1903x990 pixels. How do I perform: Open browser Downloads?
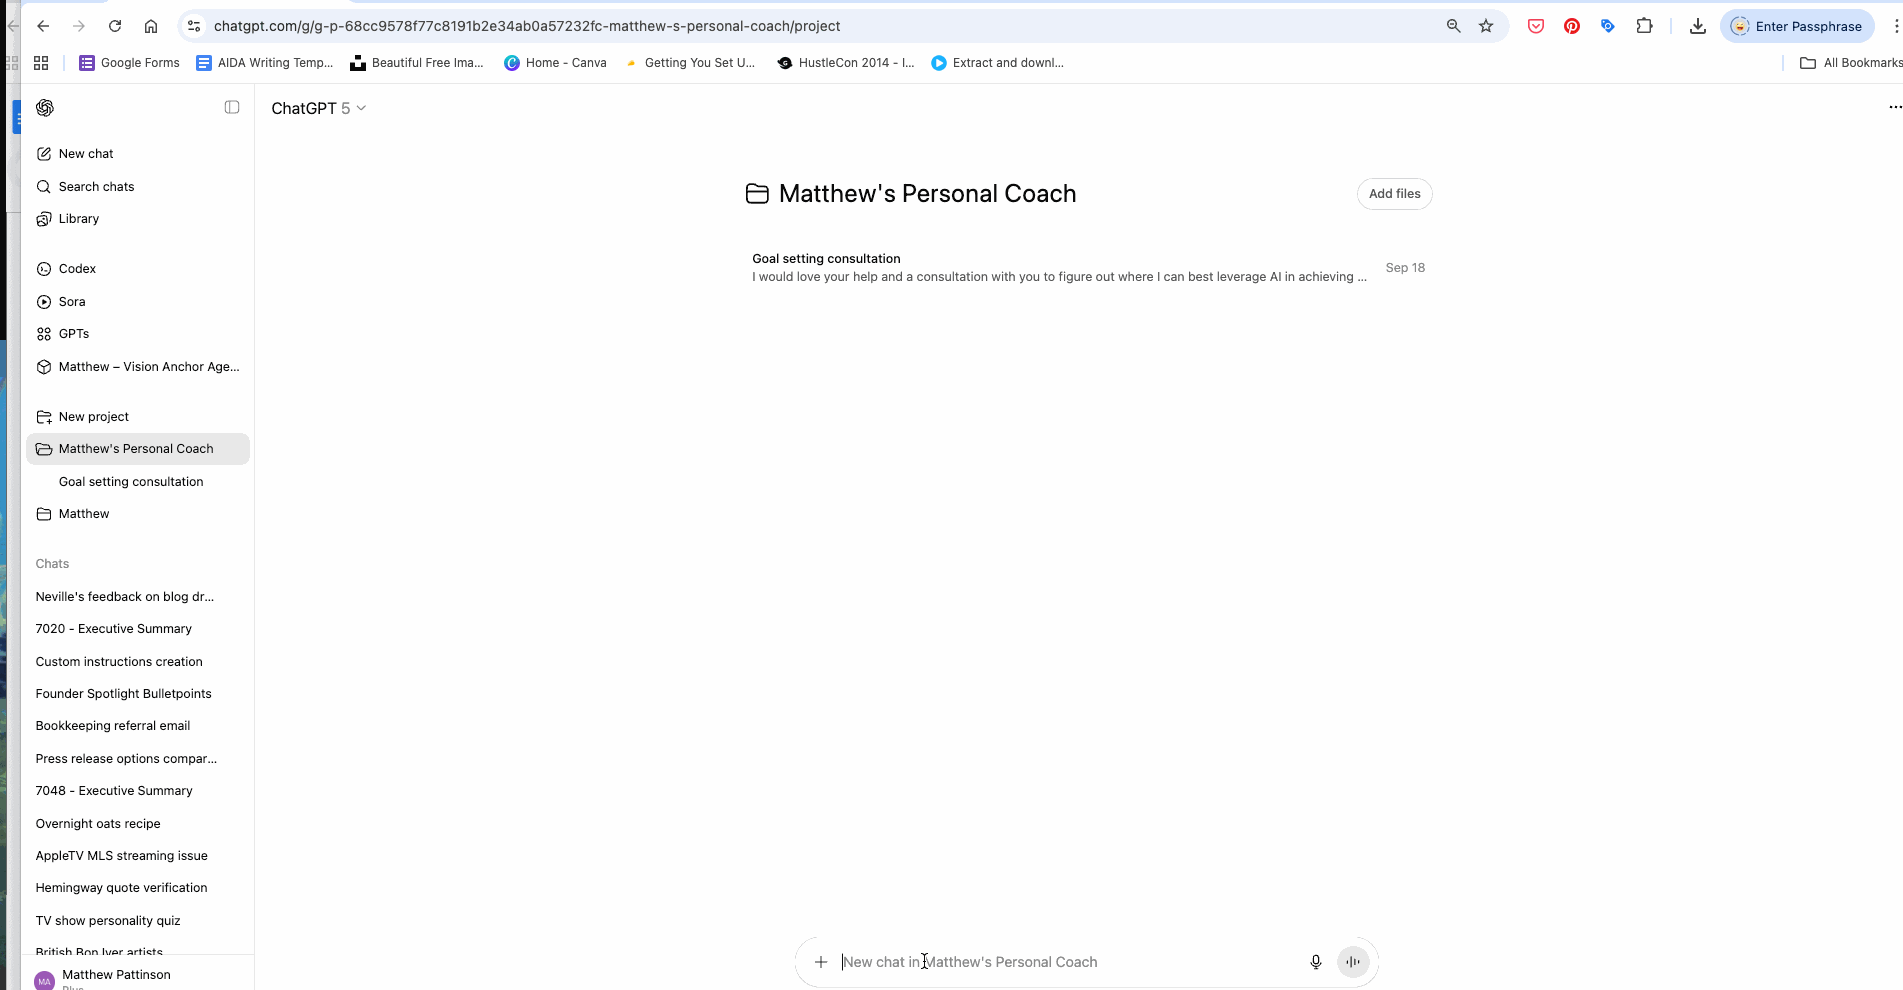point(1697,26)
